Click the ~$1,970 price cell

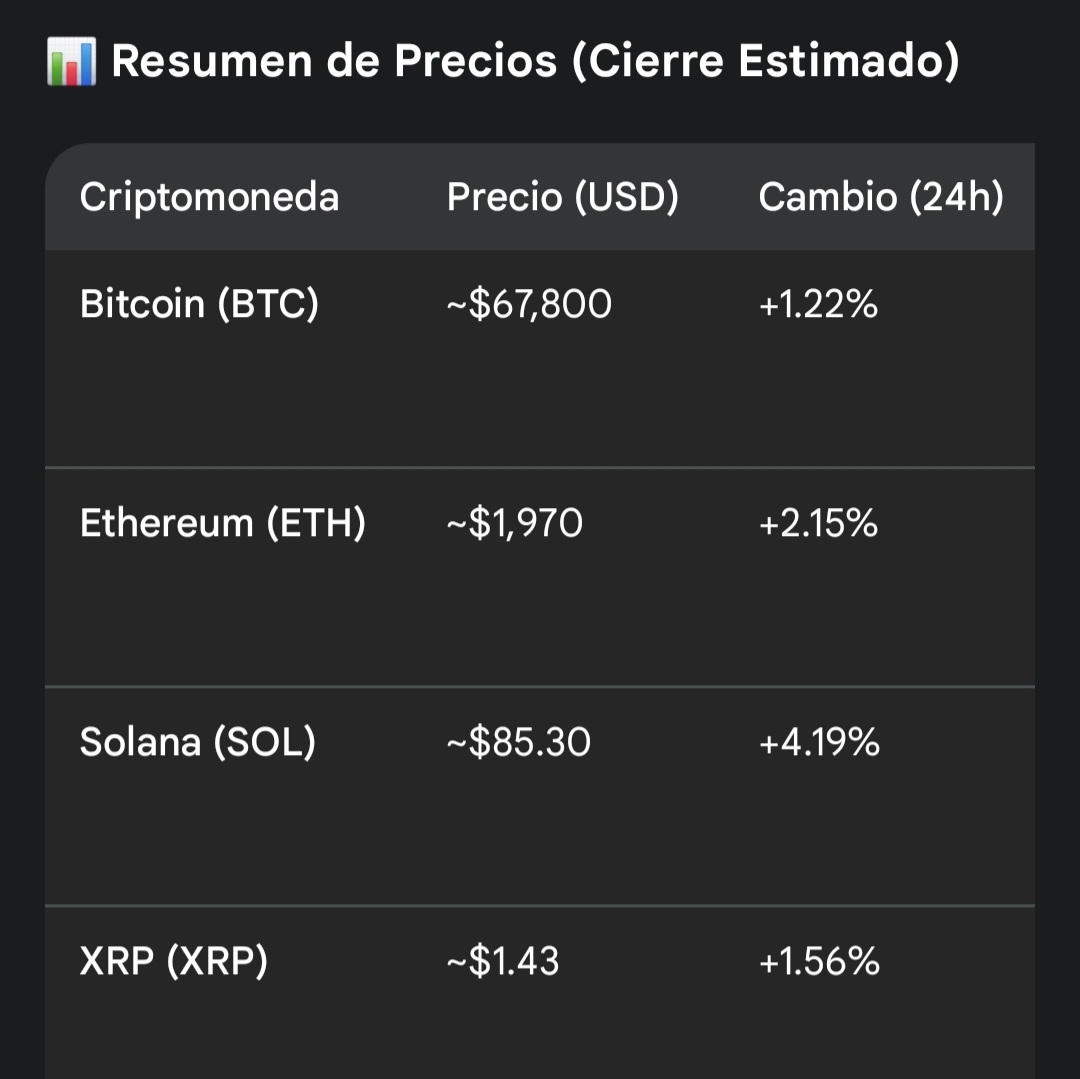514,523
